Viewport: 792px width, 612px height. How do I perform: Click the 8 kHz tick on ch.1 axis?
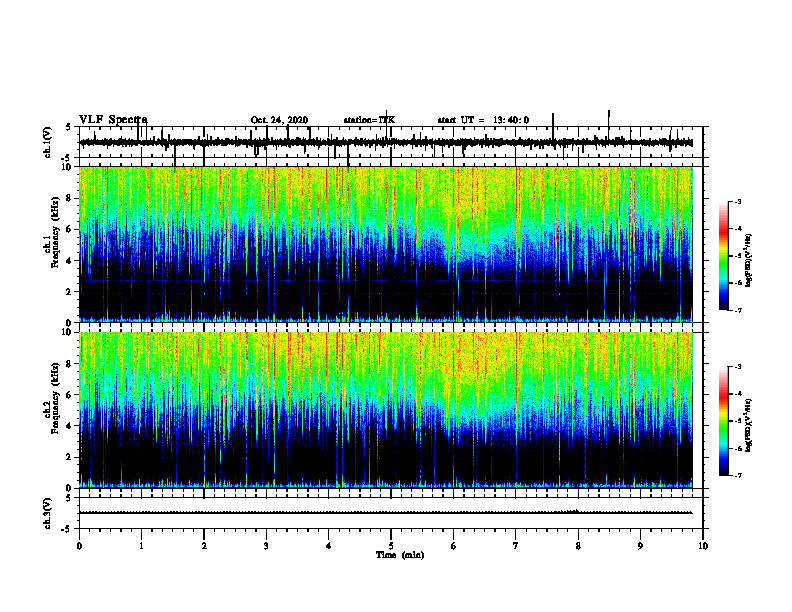[x=70, y=198]
